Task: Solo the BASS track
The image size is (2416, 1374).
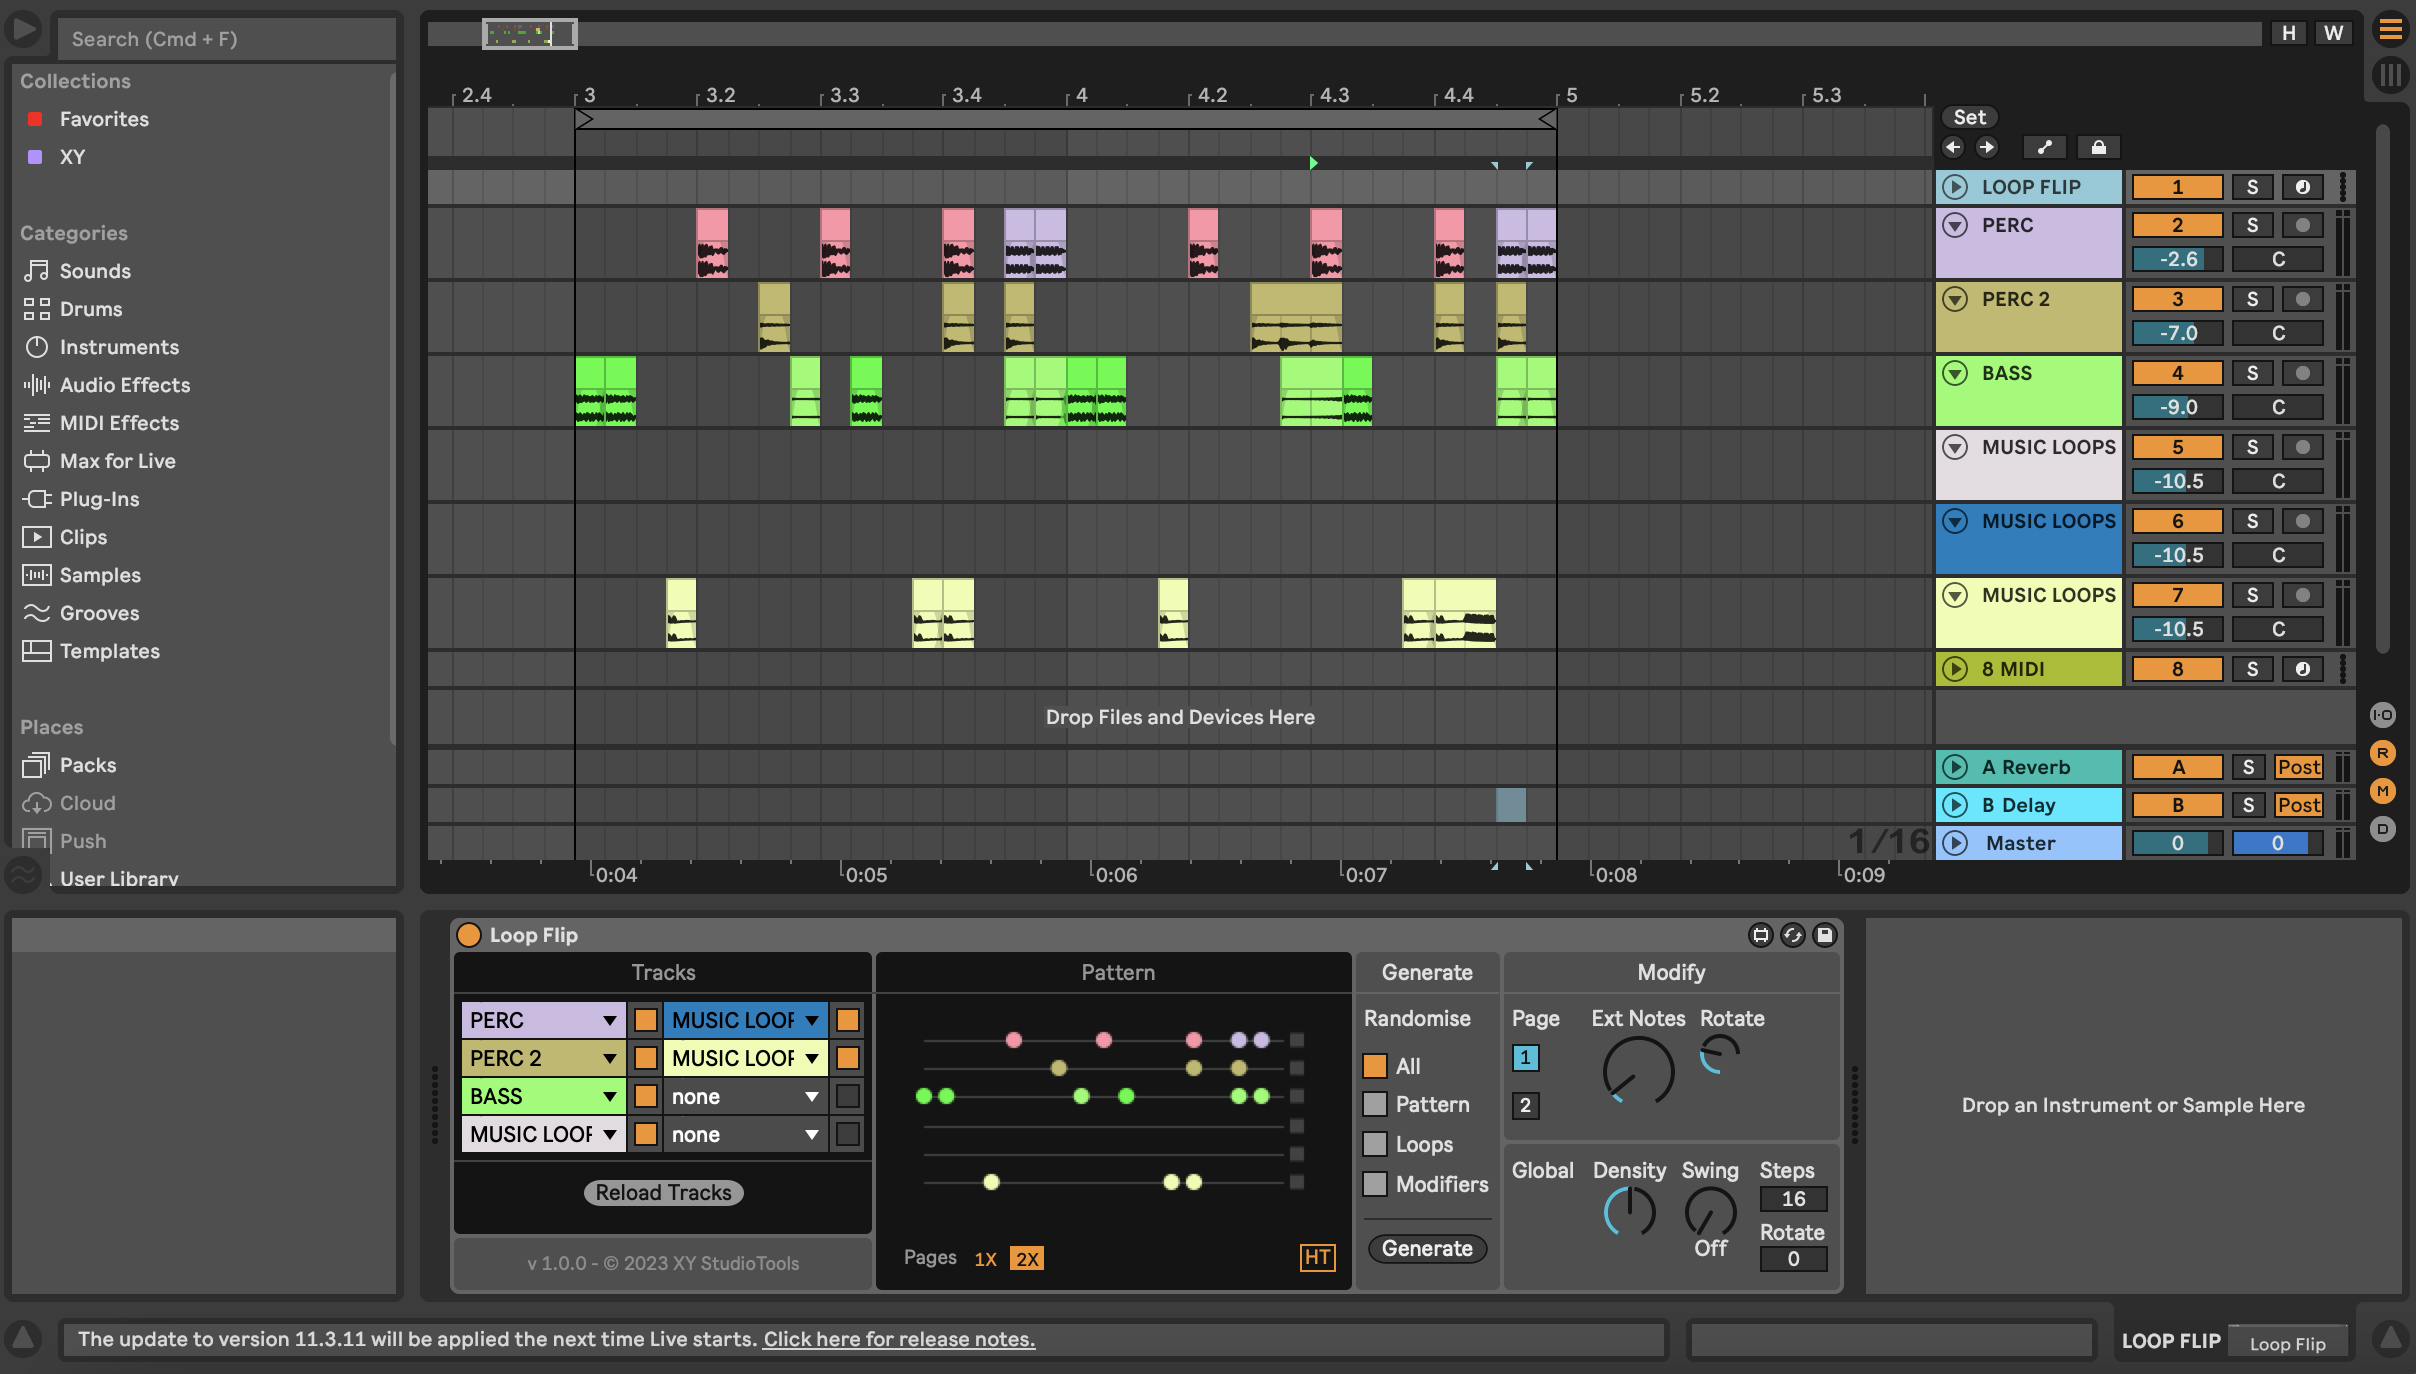Action: click(x=2252, y=373)
